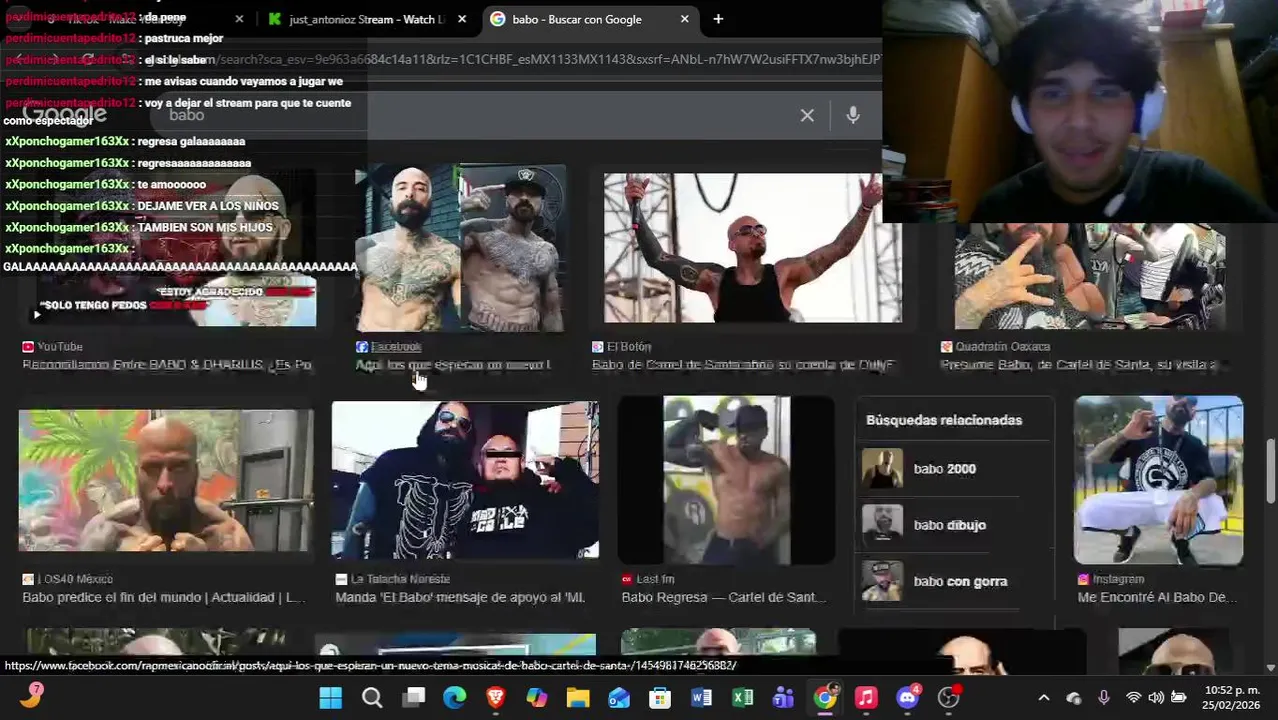Start a Google voice search with the microphone
Screen dimensions: 1278x720
853,115
